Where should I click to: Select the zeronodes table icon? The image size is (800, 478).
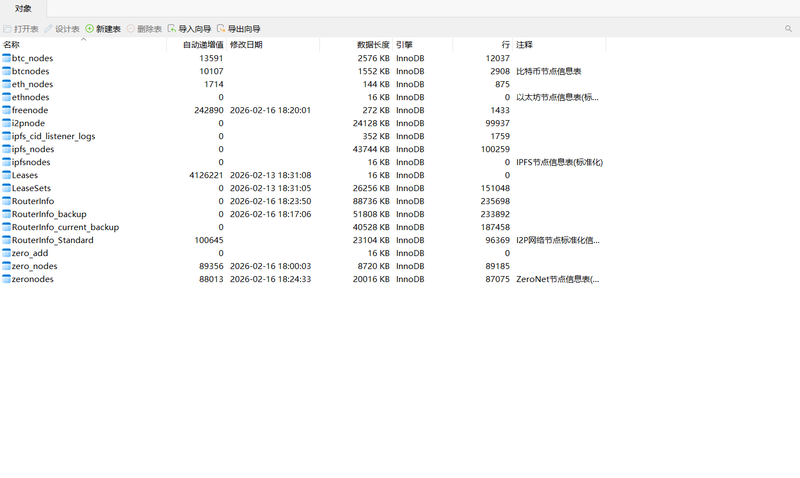6,280
